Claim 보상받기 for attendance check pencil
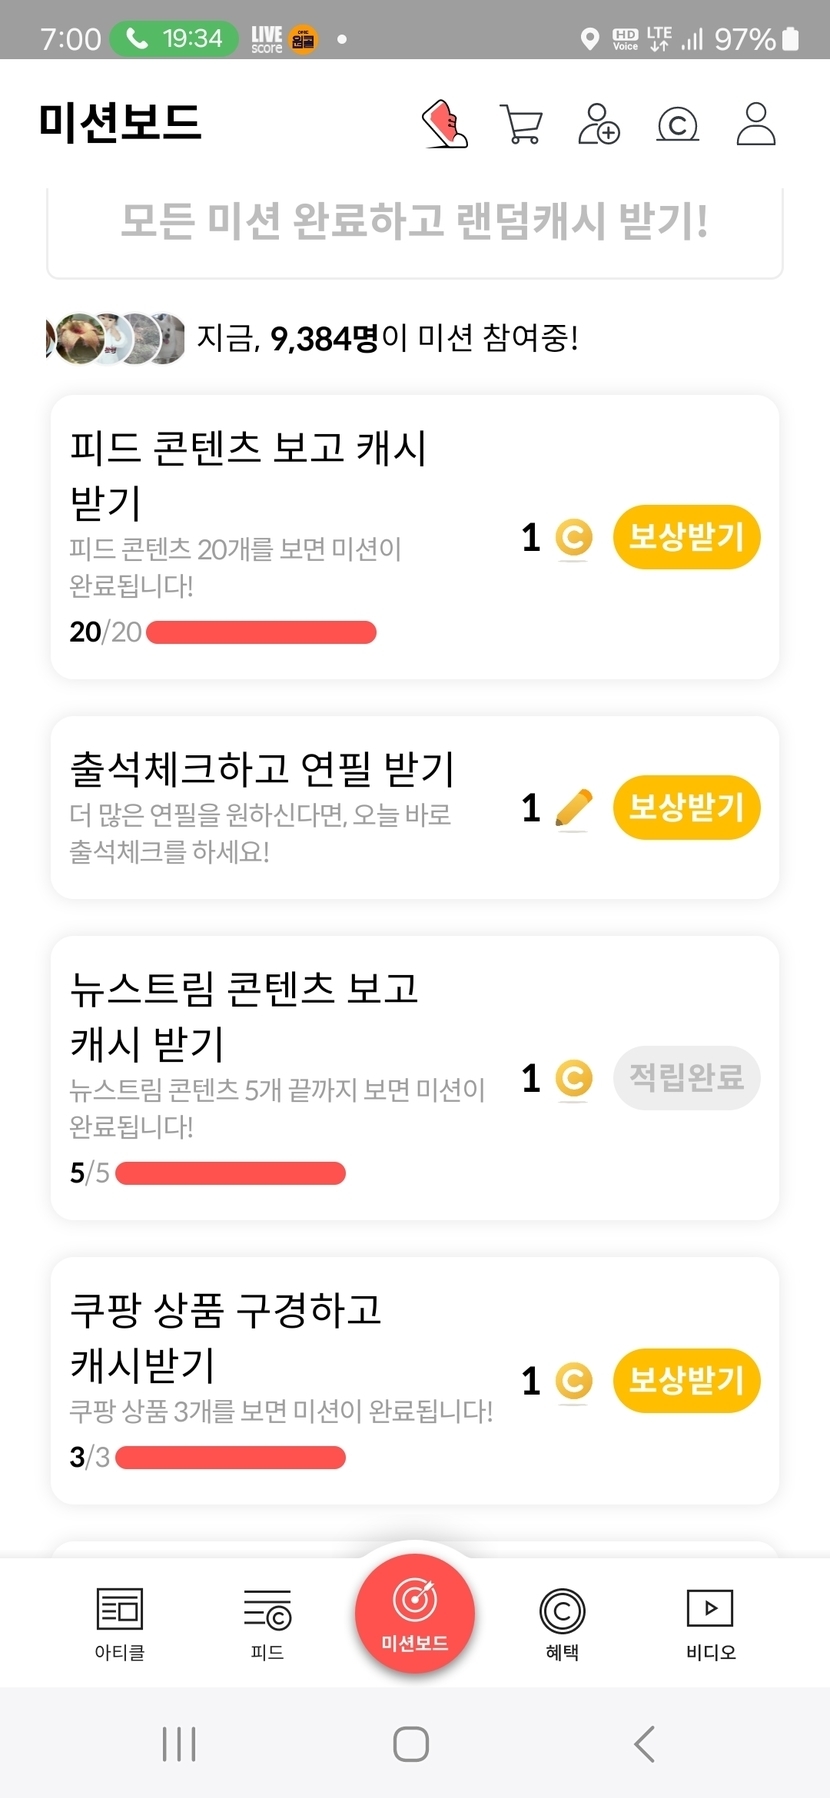Image resolution: width=830 pixels, height=1798 pixels. [x=686, y=807]
